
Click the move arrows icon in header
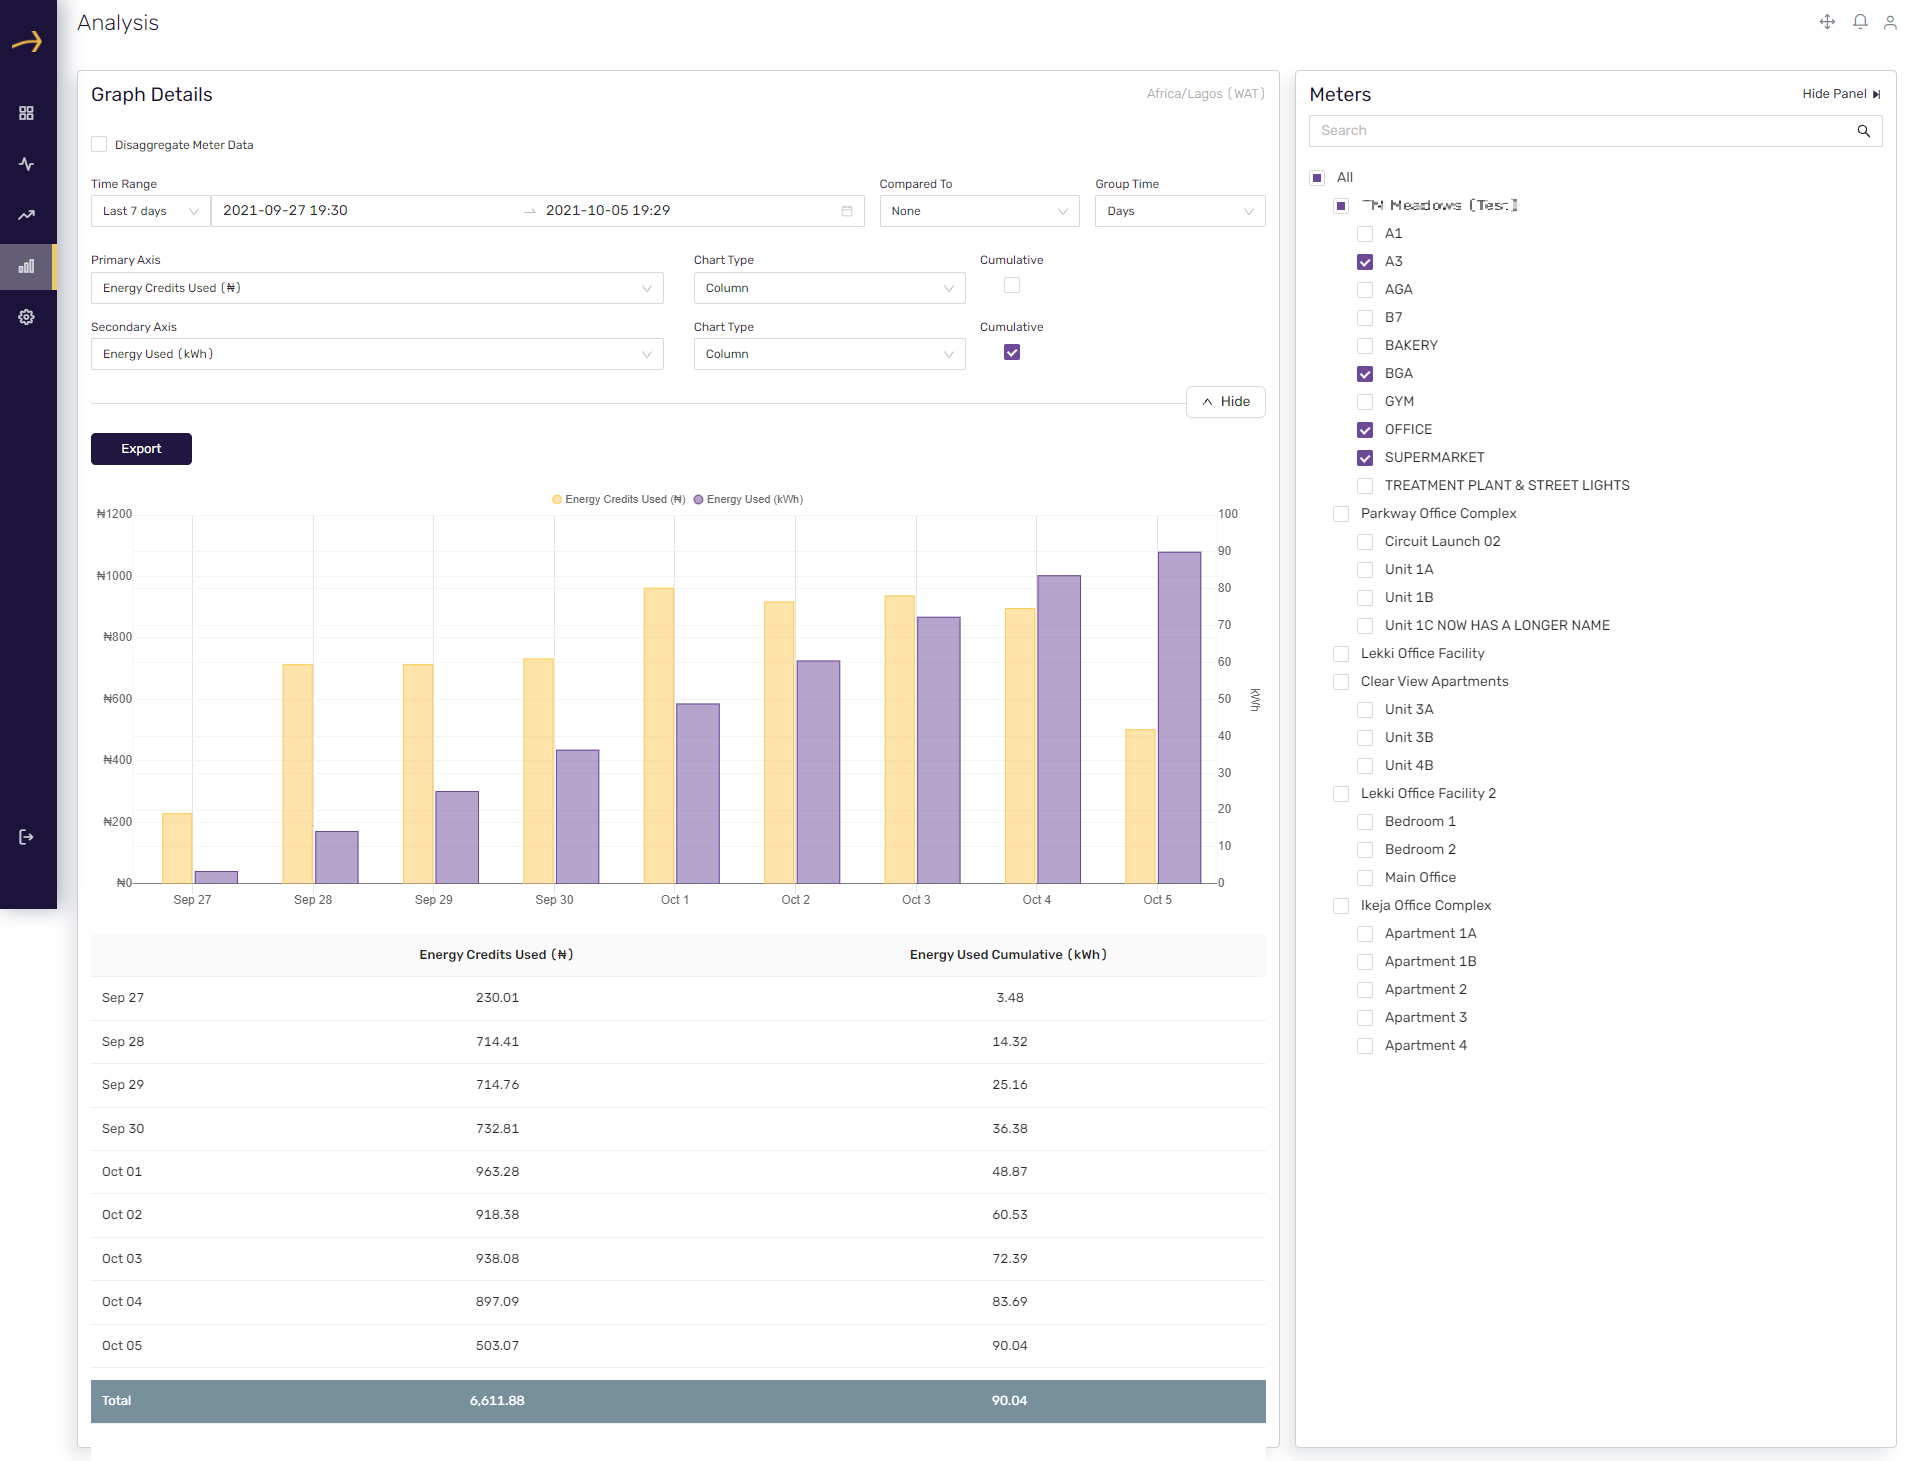click(x=1827, y=22)
